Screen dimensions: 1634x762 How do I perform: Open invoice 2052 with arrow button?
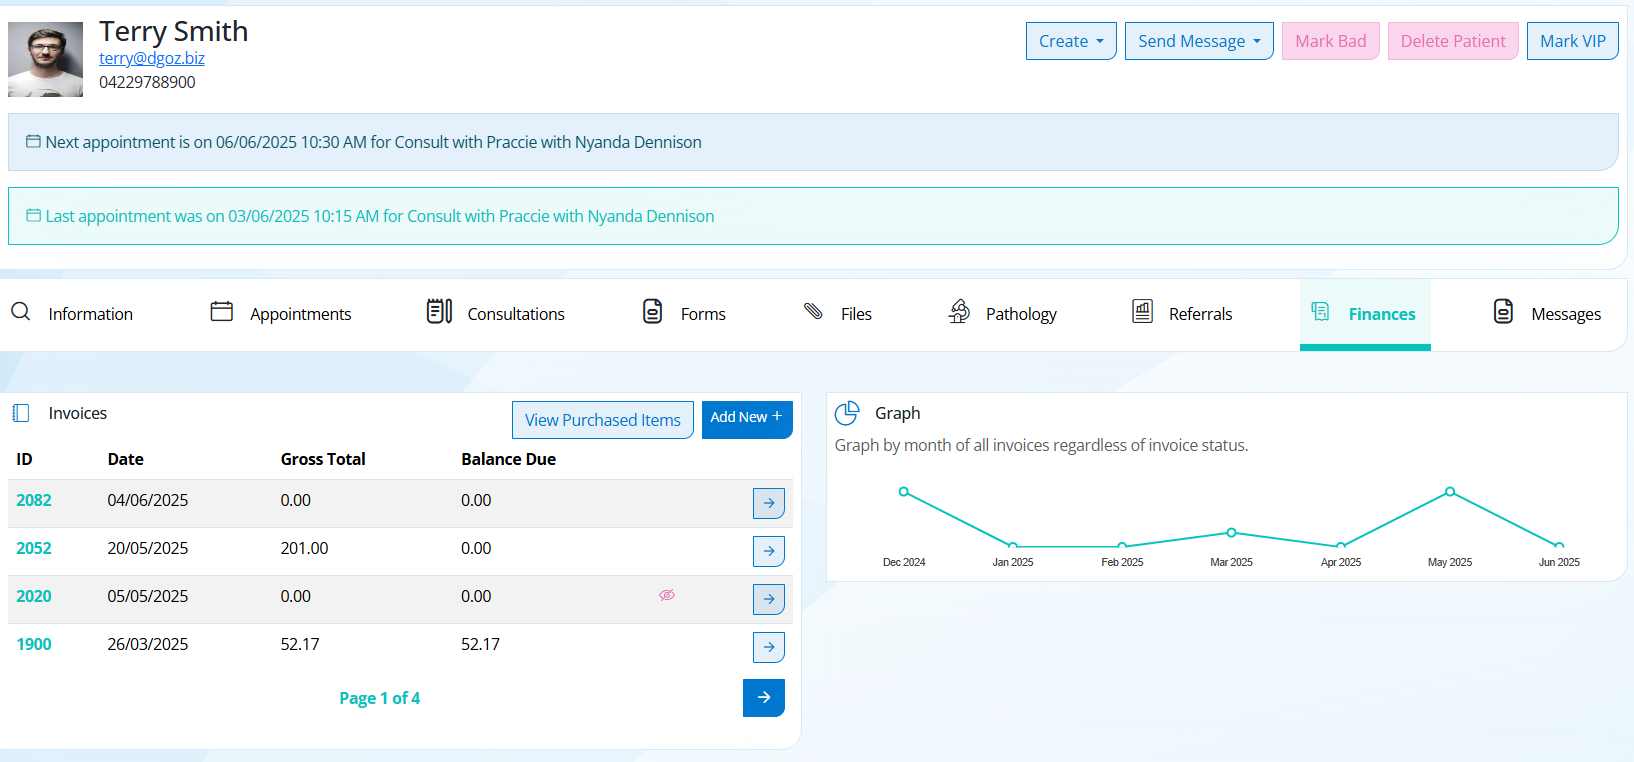769,551
